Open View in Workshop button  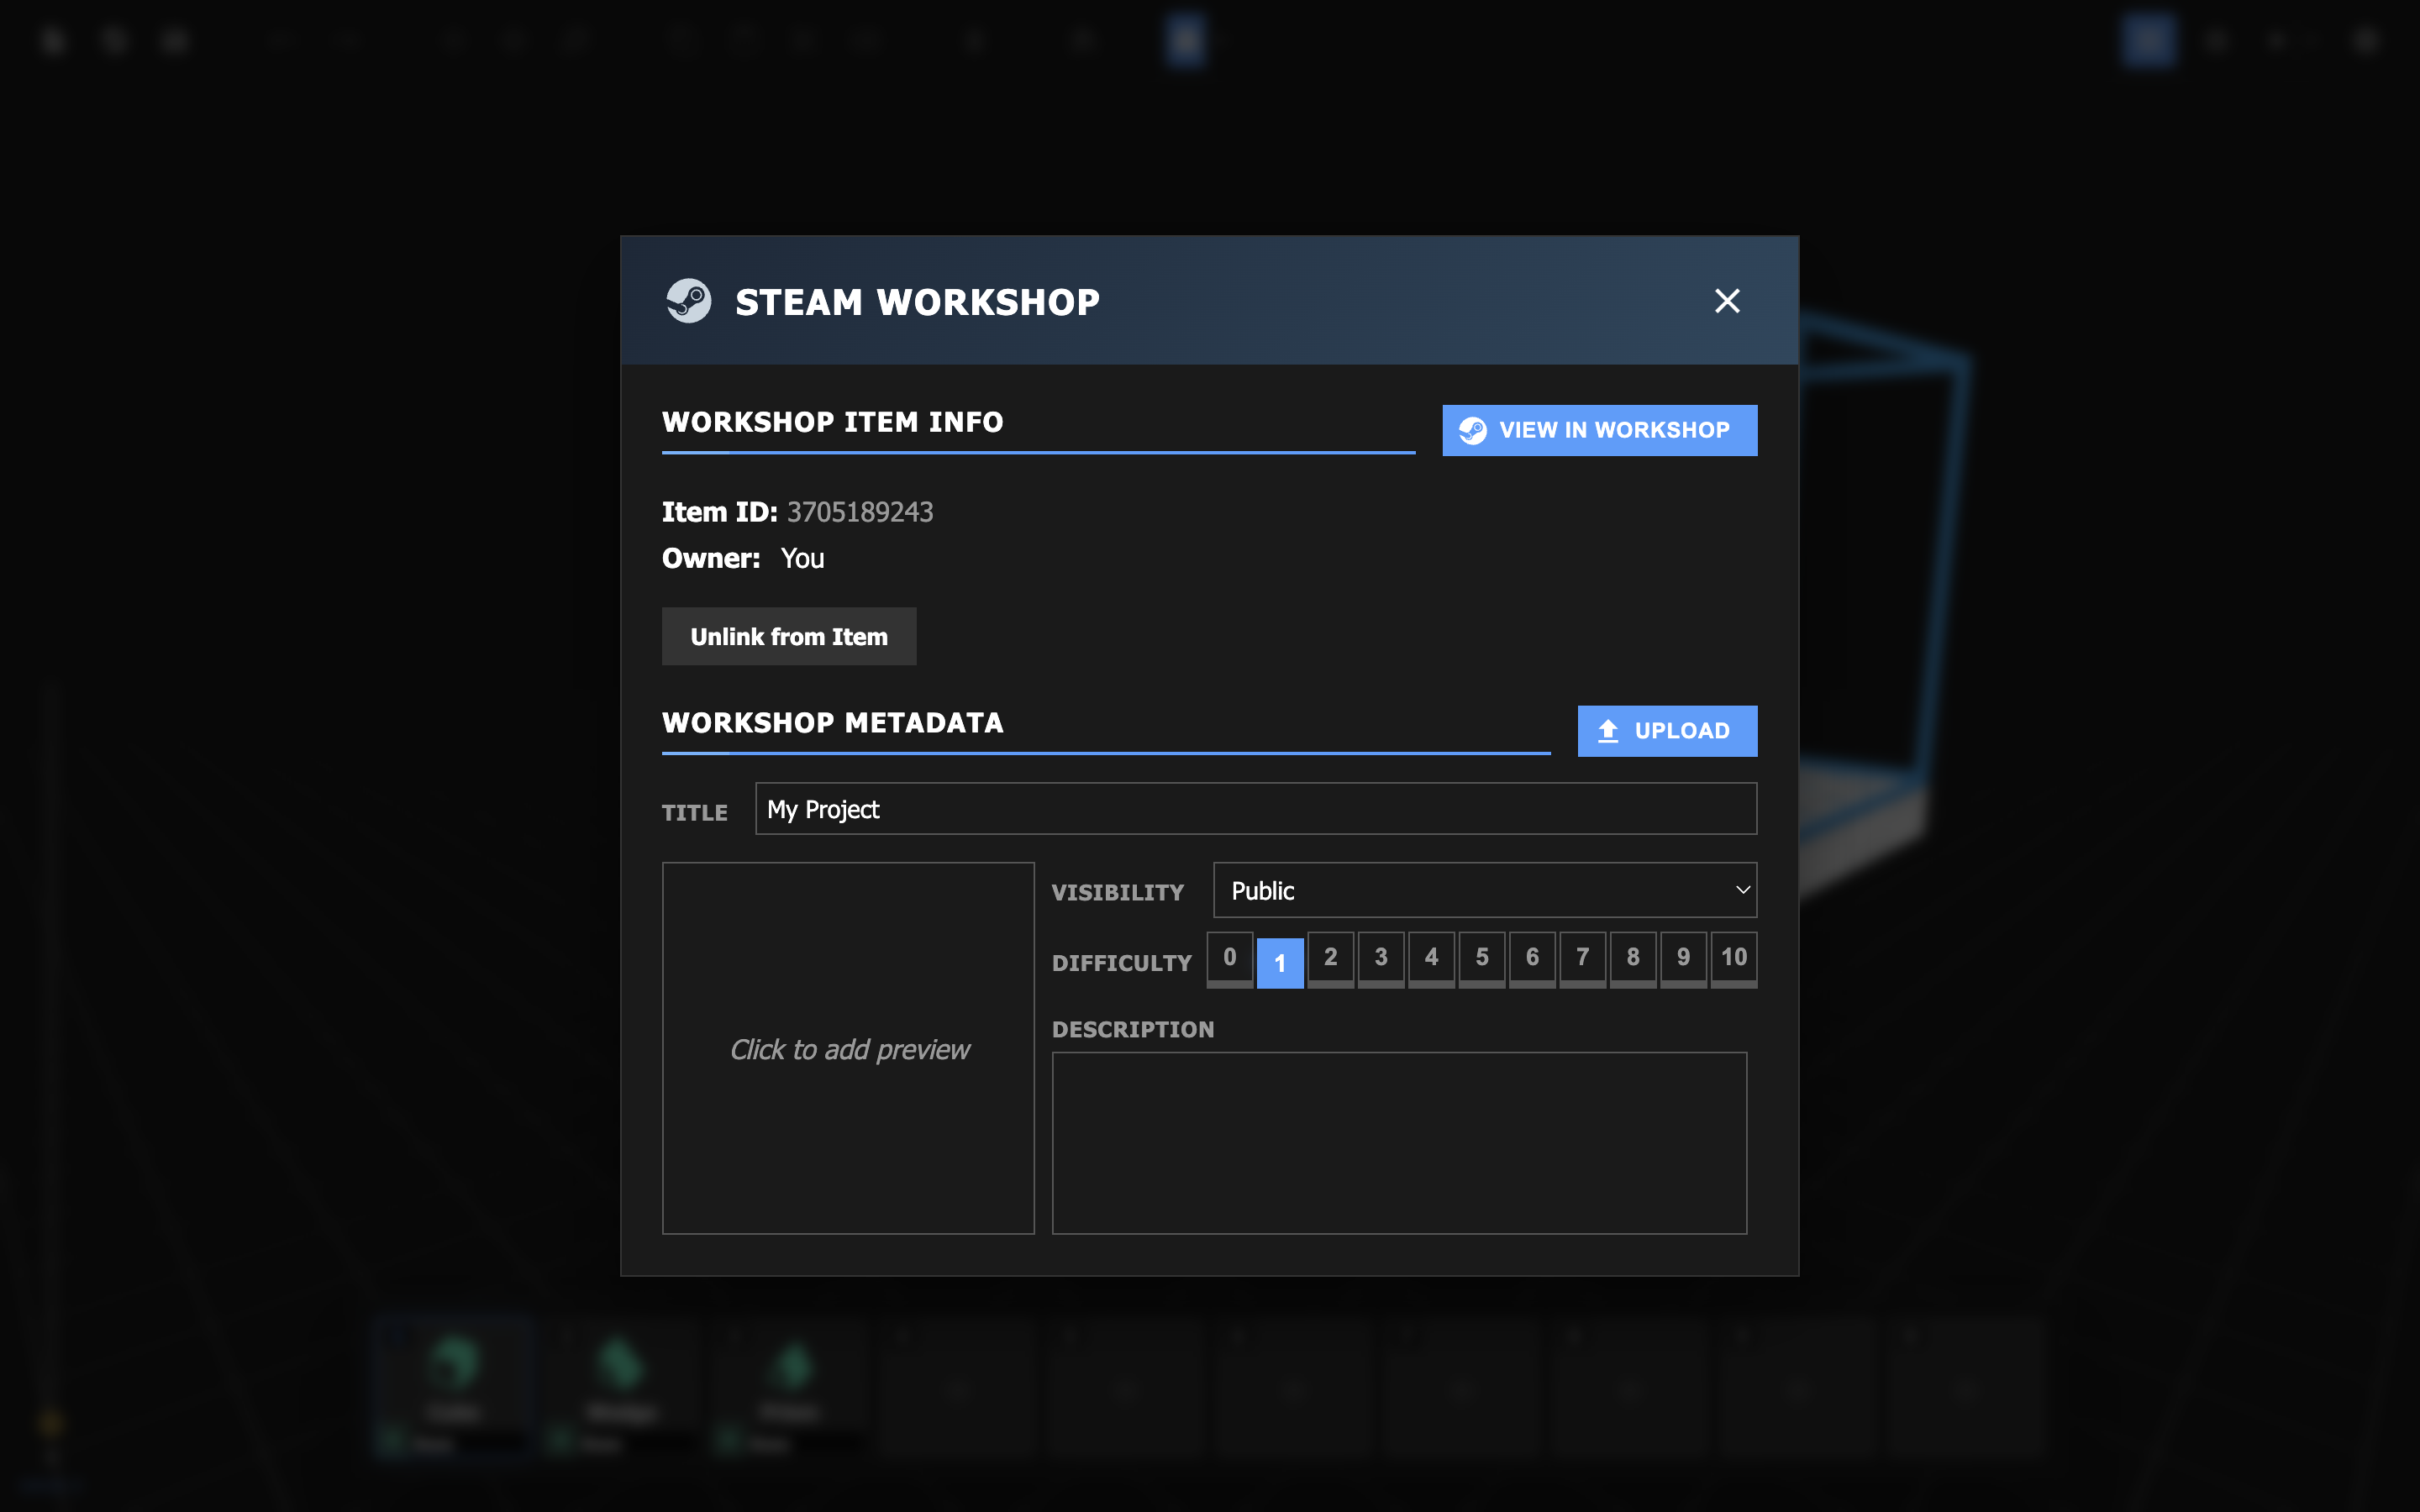point(1599,430)
